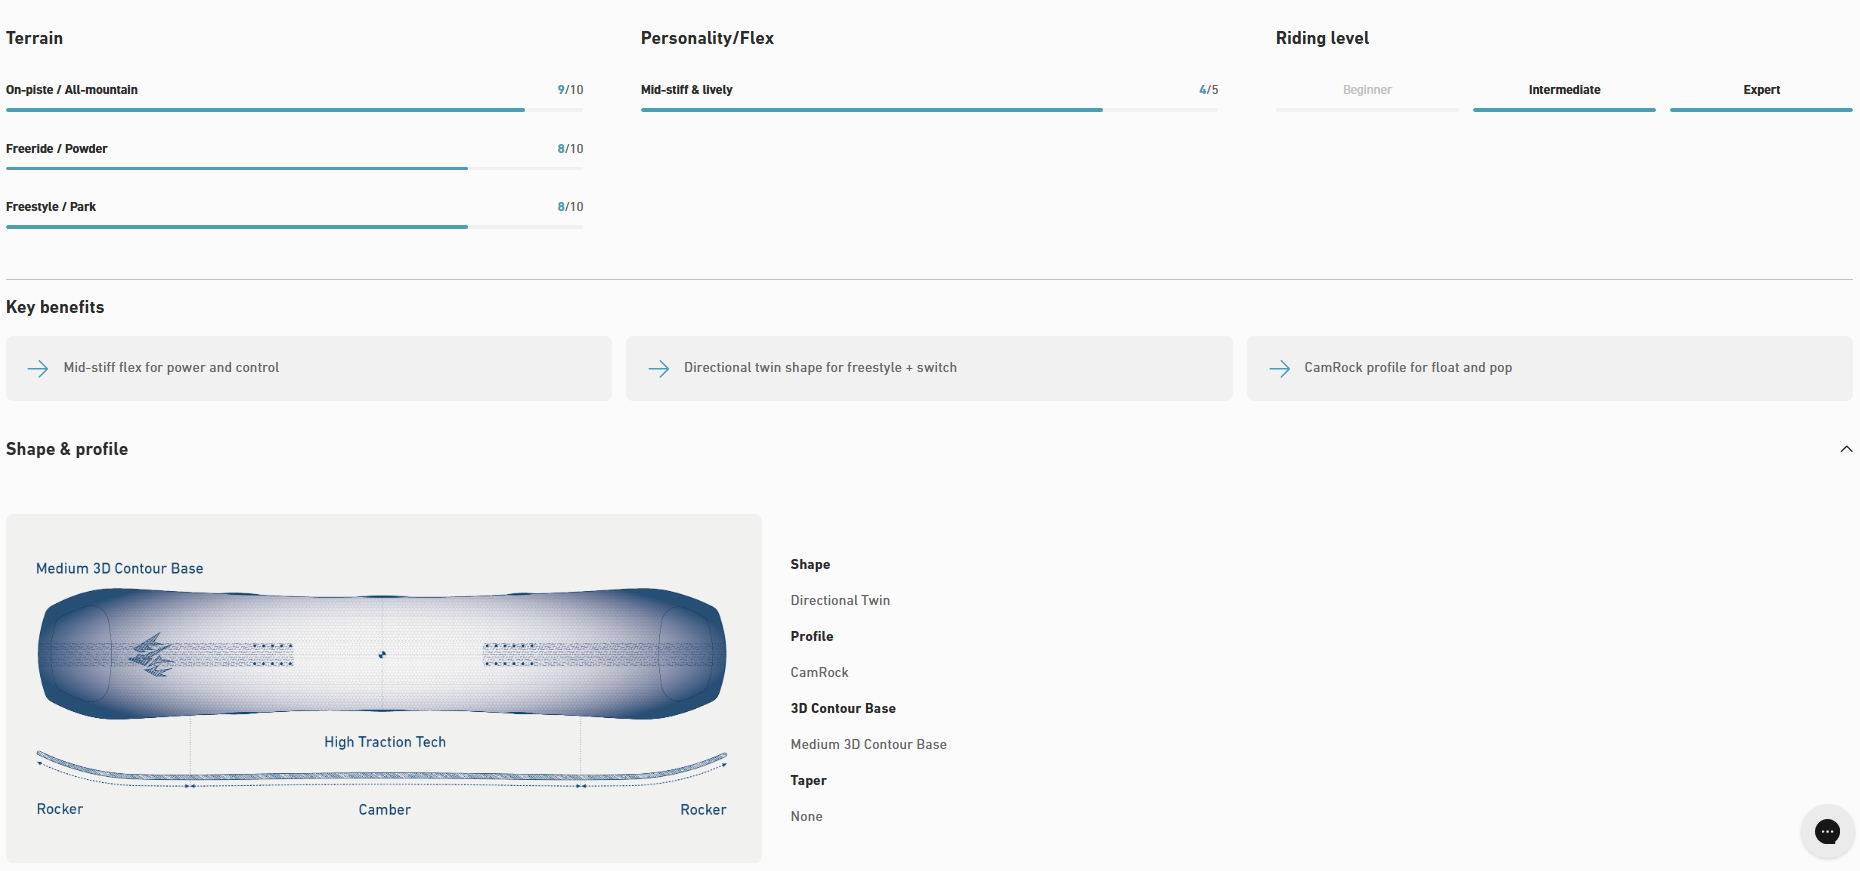Click the Freestyle / Park rating bar

pyautogui.click(x=294, y=227)
